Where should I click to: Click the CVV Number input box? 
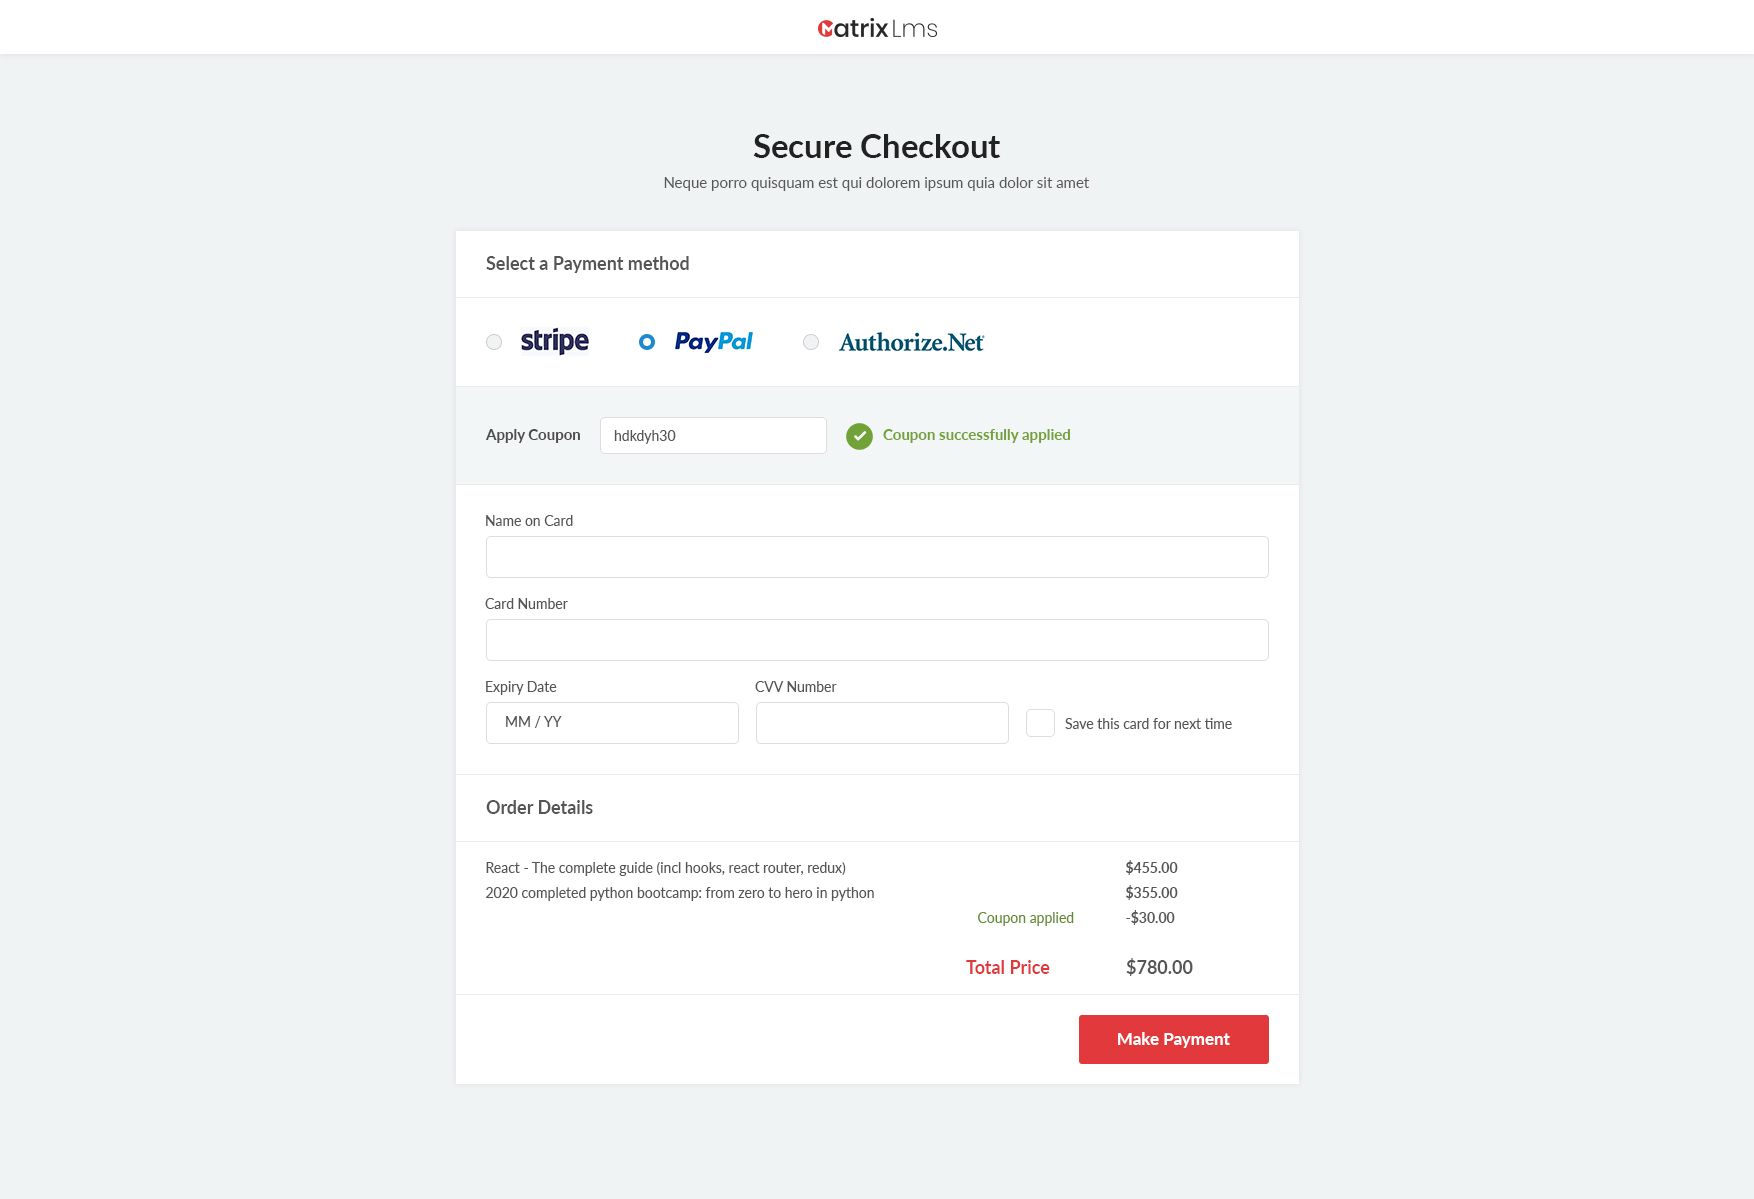coord(882,723)
